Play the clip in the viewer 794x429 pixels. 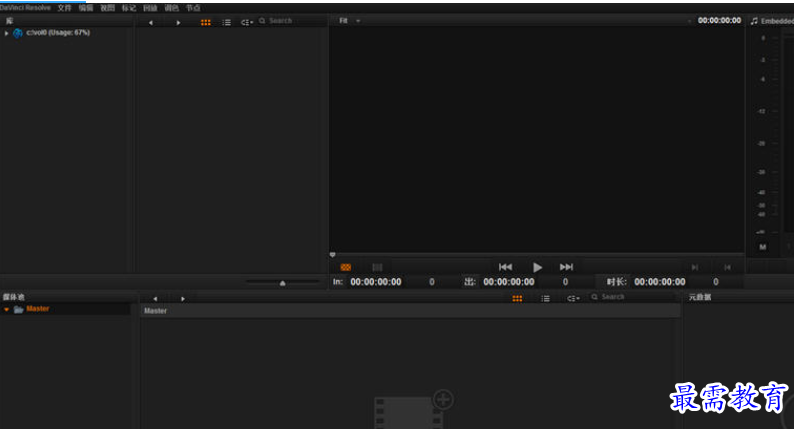pos(537,267)
